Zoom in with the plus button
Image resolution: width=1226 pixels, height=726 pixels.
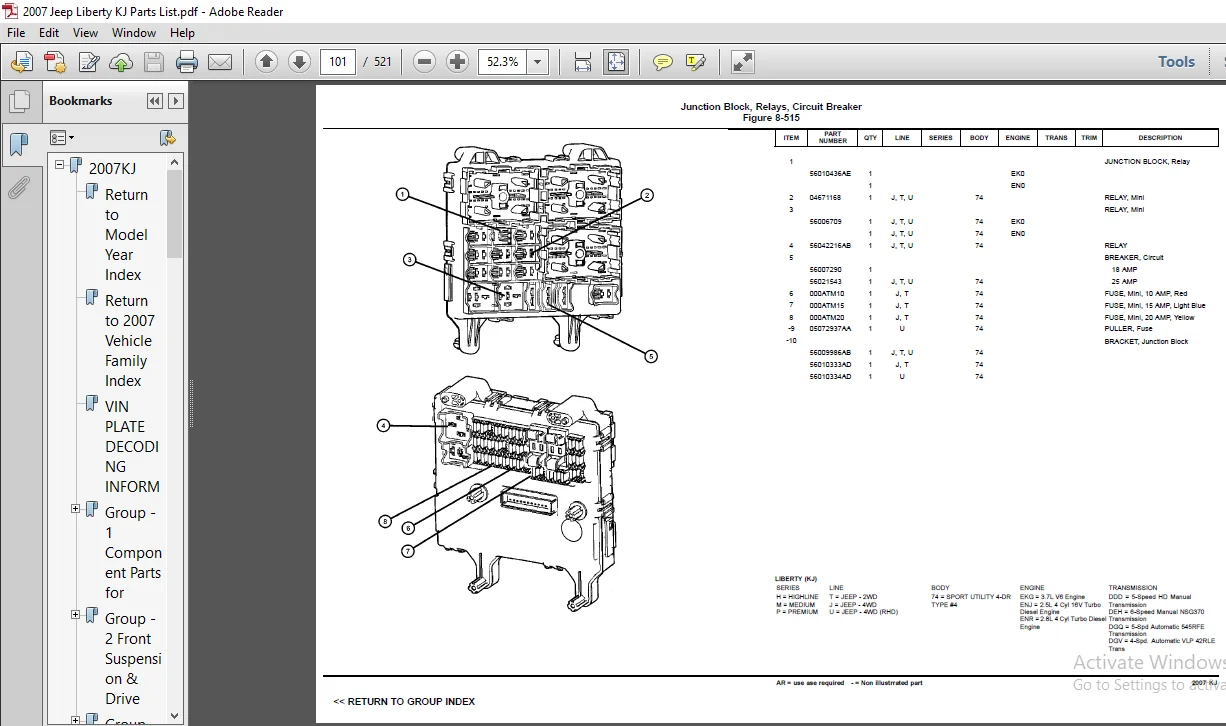[457, 62]
